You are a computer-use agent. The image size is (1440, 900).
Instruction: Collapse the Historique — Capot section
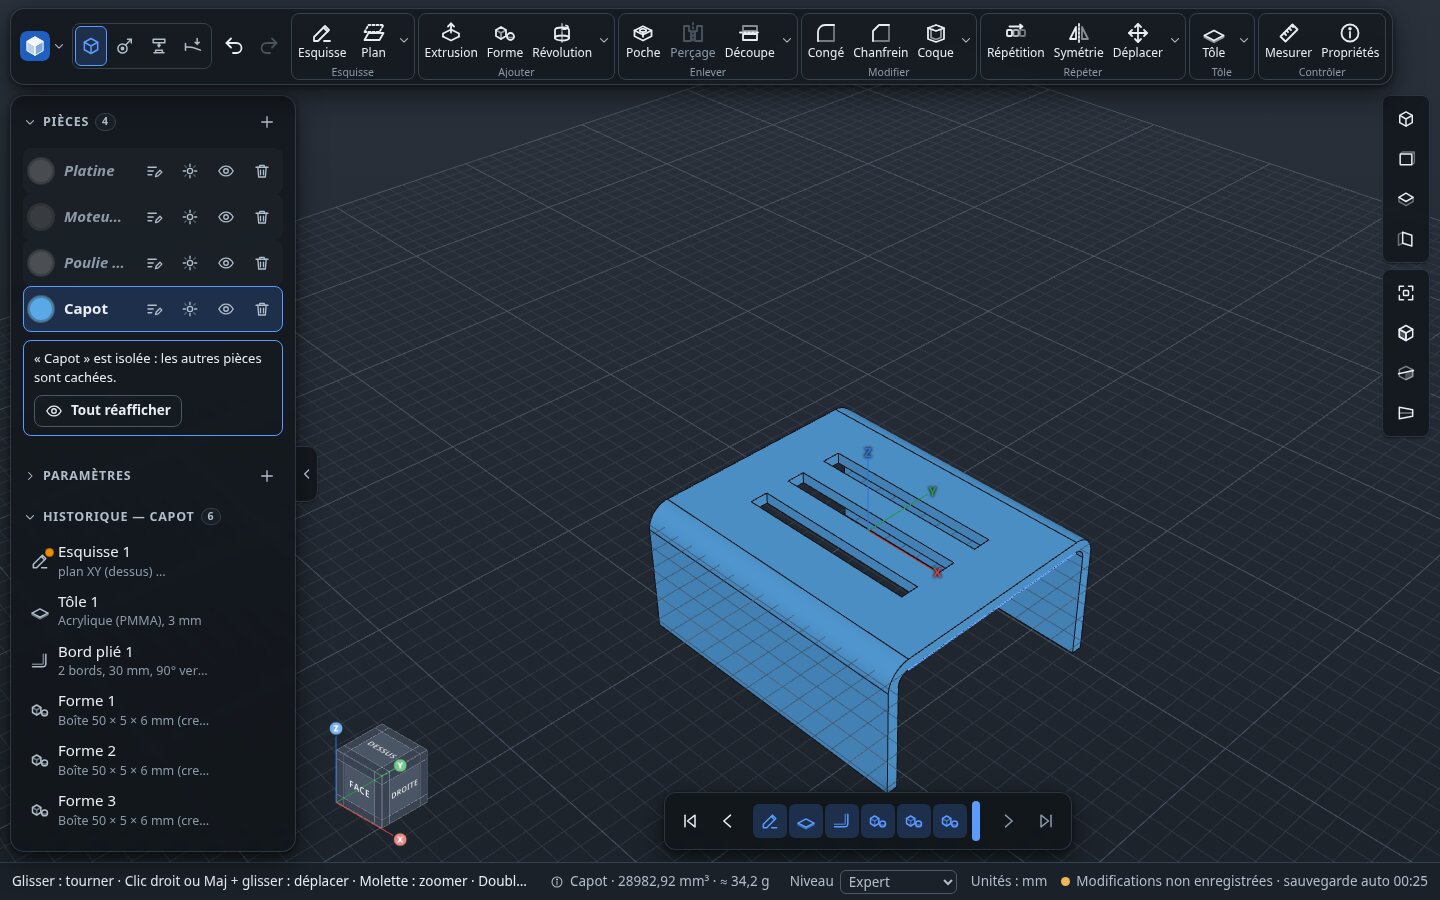click(30, 517)
